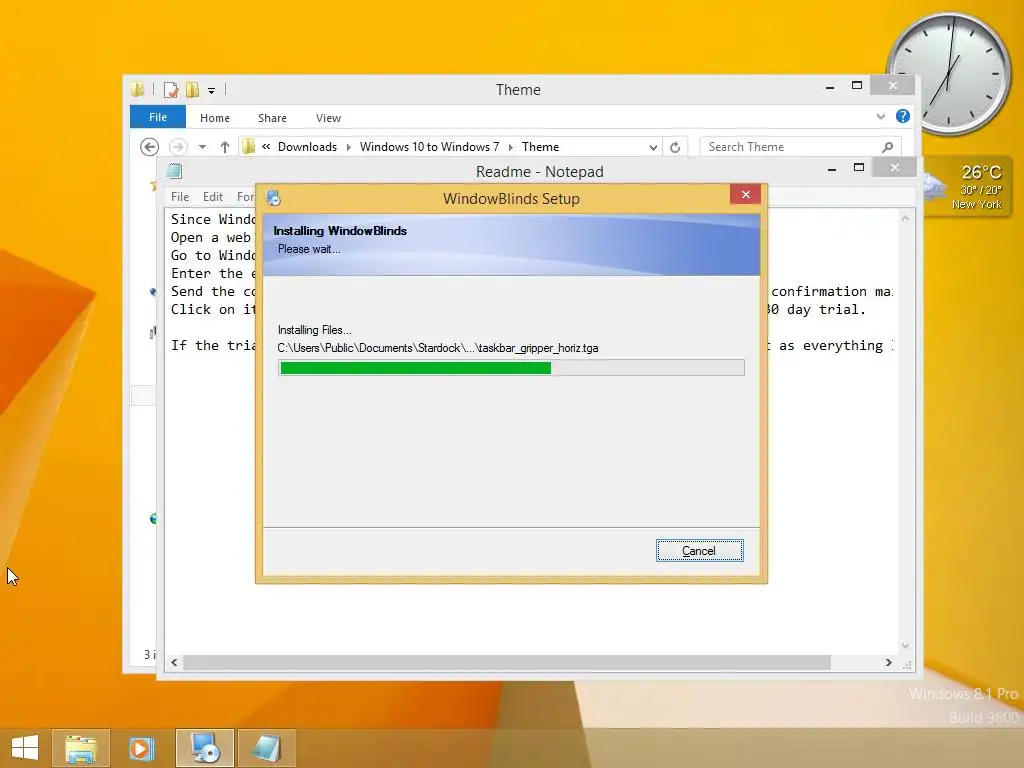Click Notepad horizontal scrollbar thumb

point(507,662)
